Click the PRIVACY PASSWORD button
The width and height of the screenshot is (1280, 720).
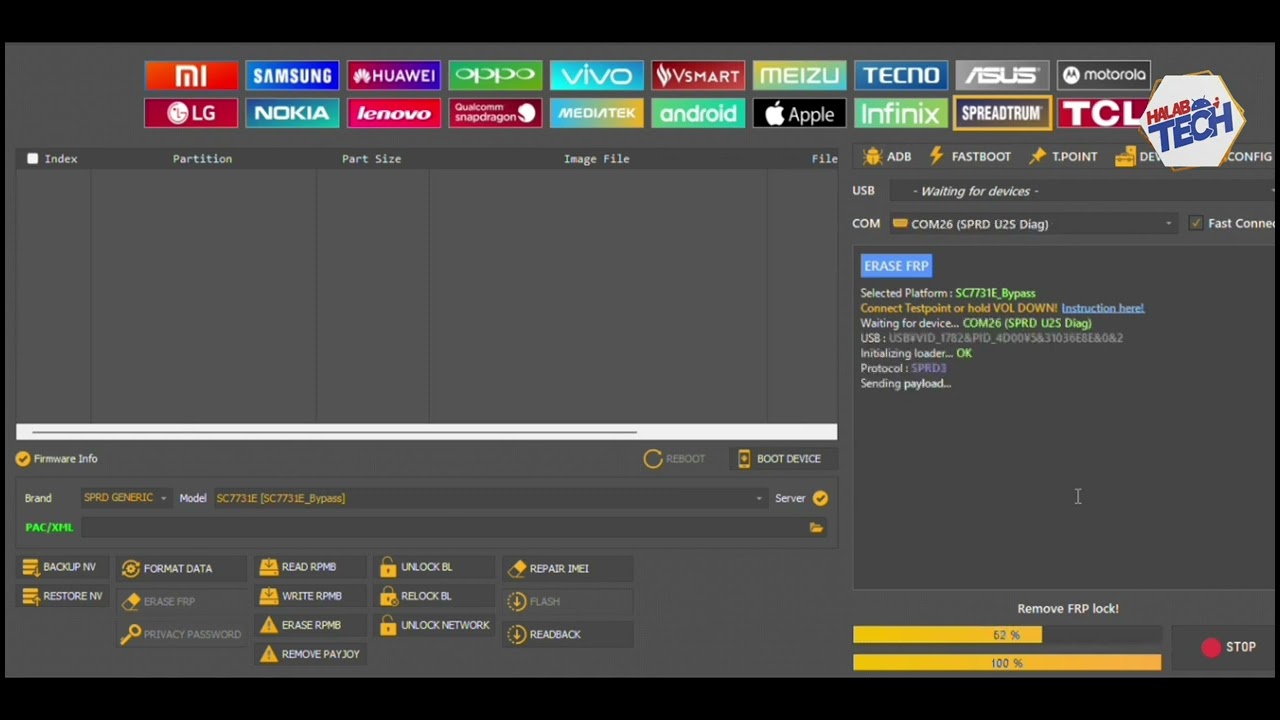(x=181, y=634)
